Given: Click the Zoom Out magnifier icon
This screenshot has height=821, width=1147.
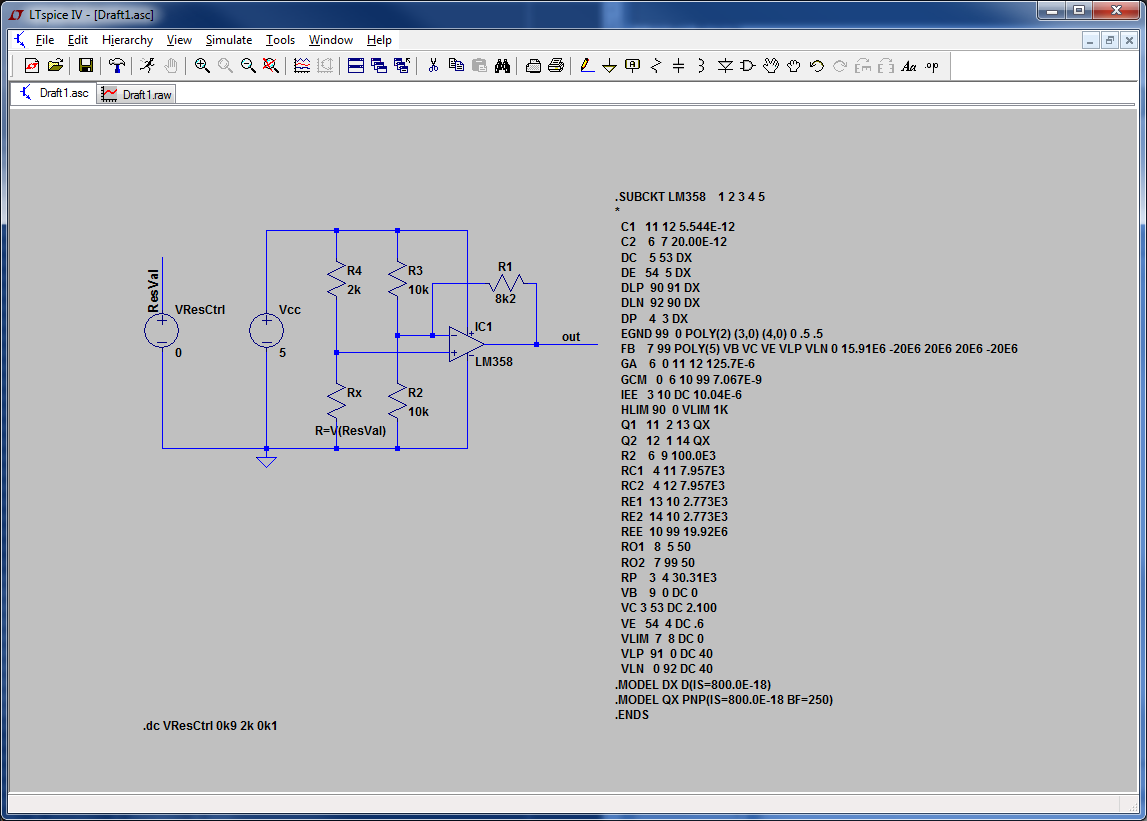Looking at the screenshot, I should pos(248,66).
